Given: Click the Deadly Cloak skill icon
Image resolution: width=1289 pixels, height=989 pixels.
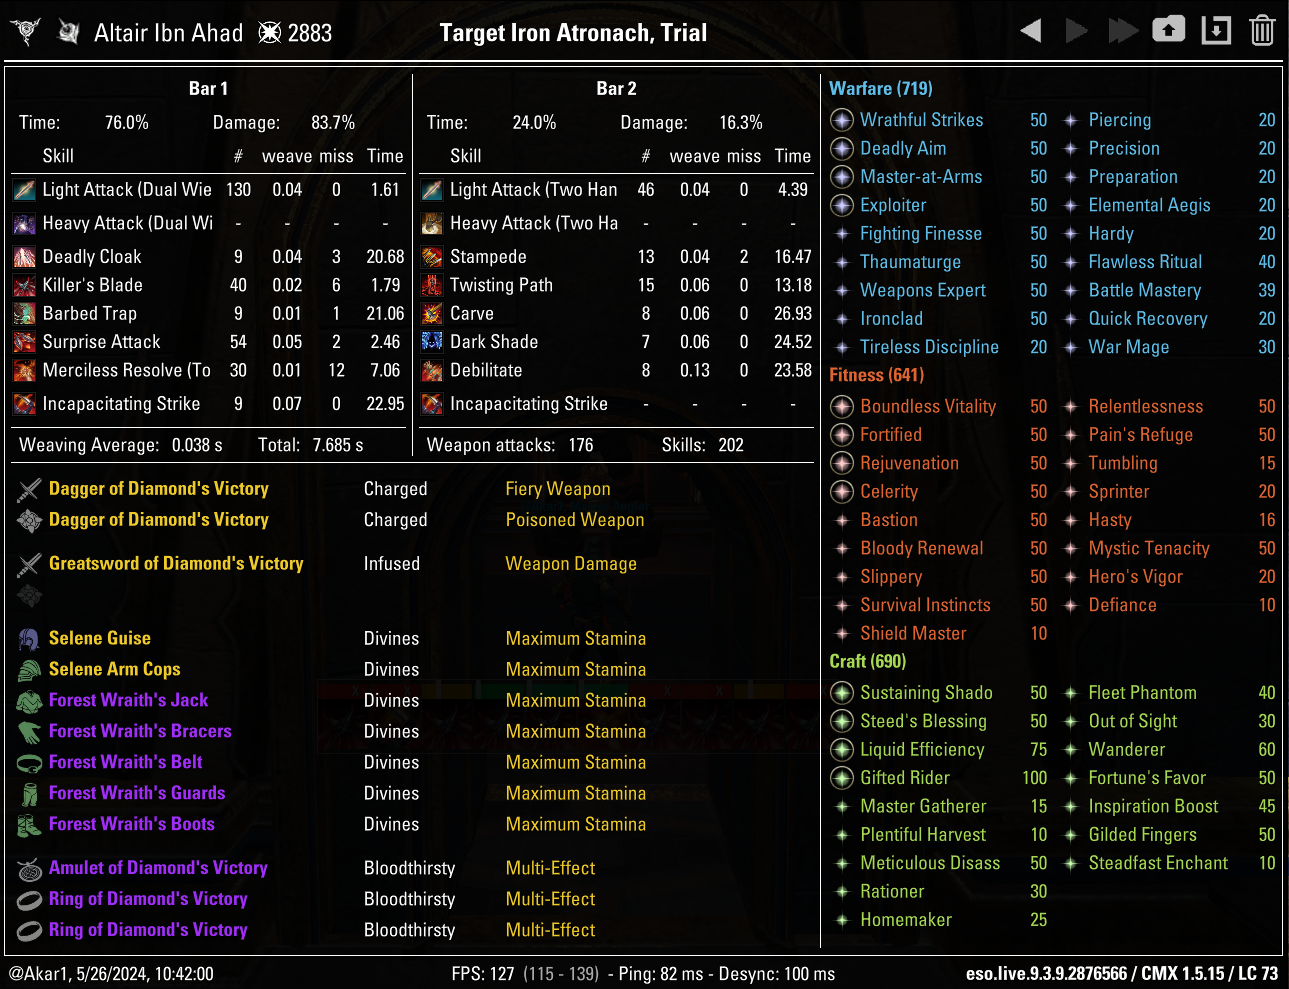Looking at the screenshot, I should 25,257.
